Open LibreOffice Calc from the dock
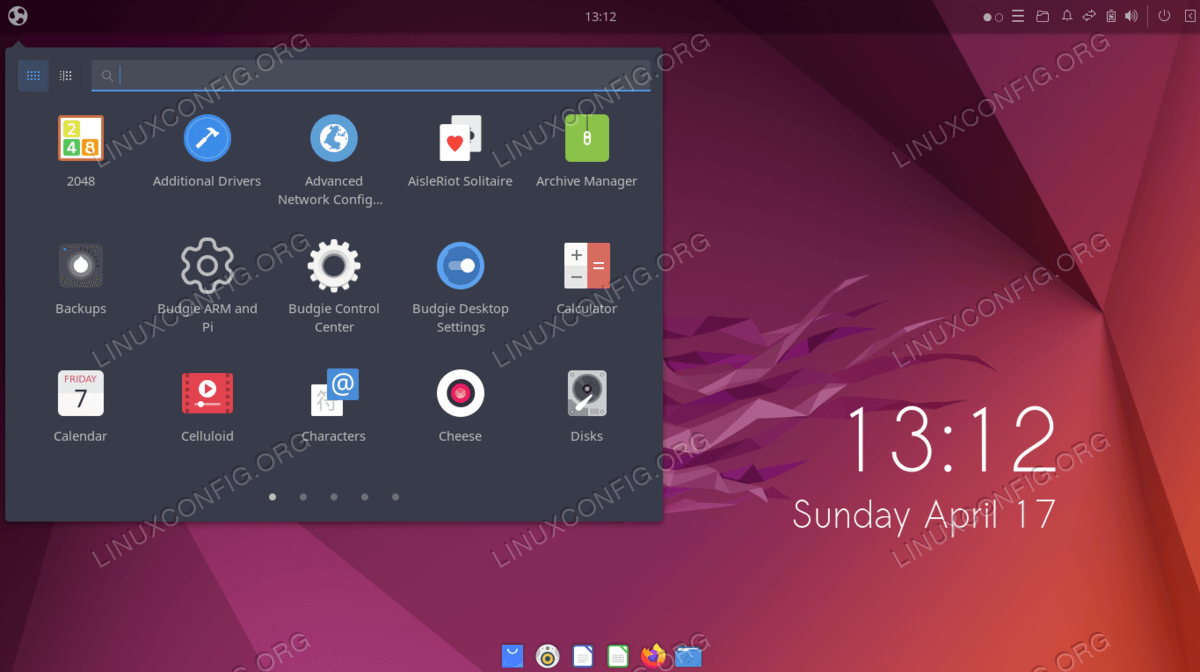 618,656
